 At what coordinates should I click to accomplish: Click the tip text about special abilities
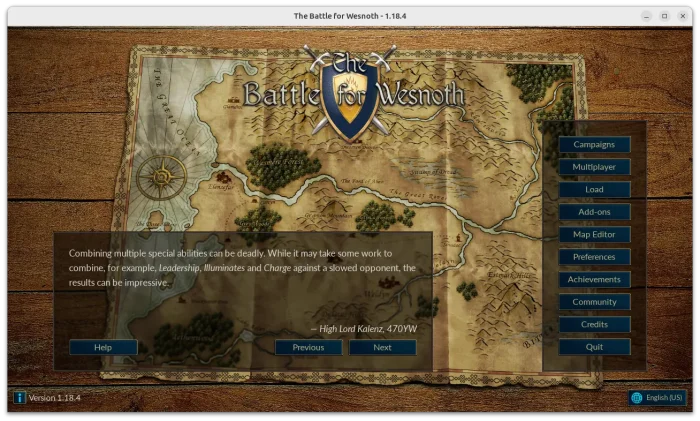pos(242,268)
